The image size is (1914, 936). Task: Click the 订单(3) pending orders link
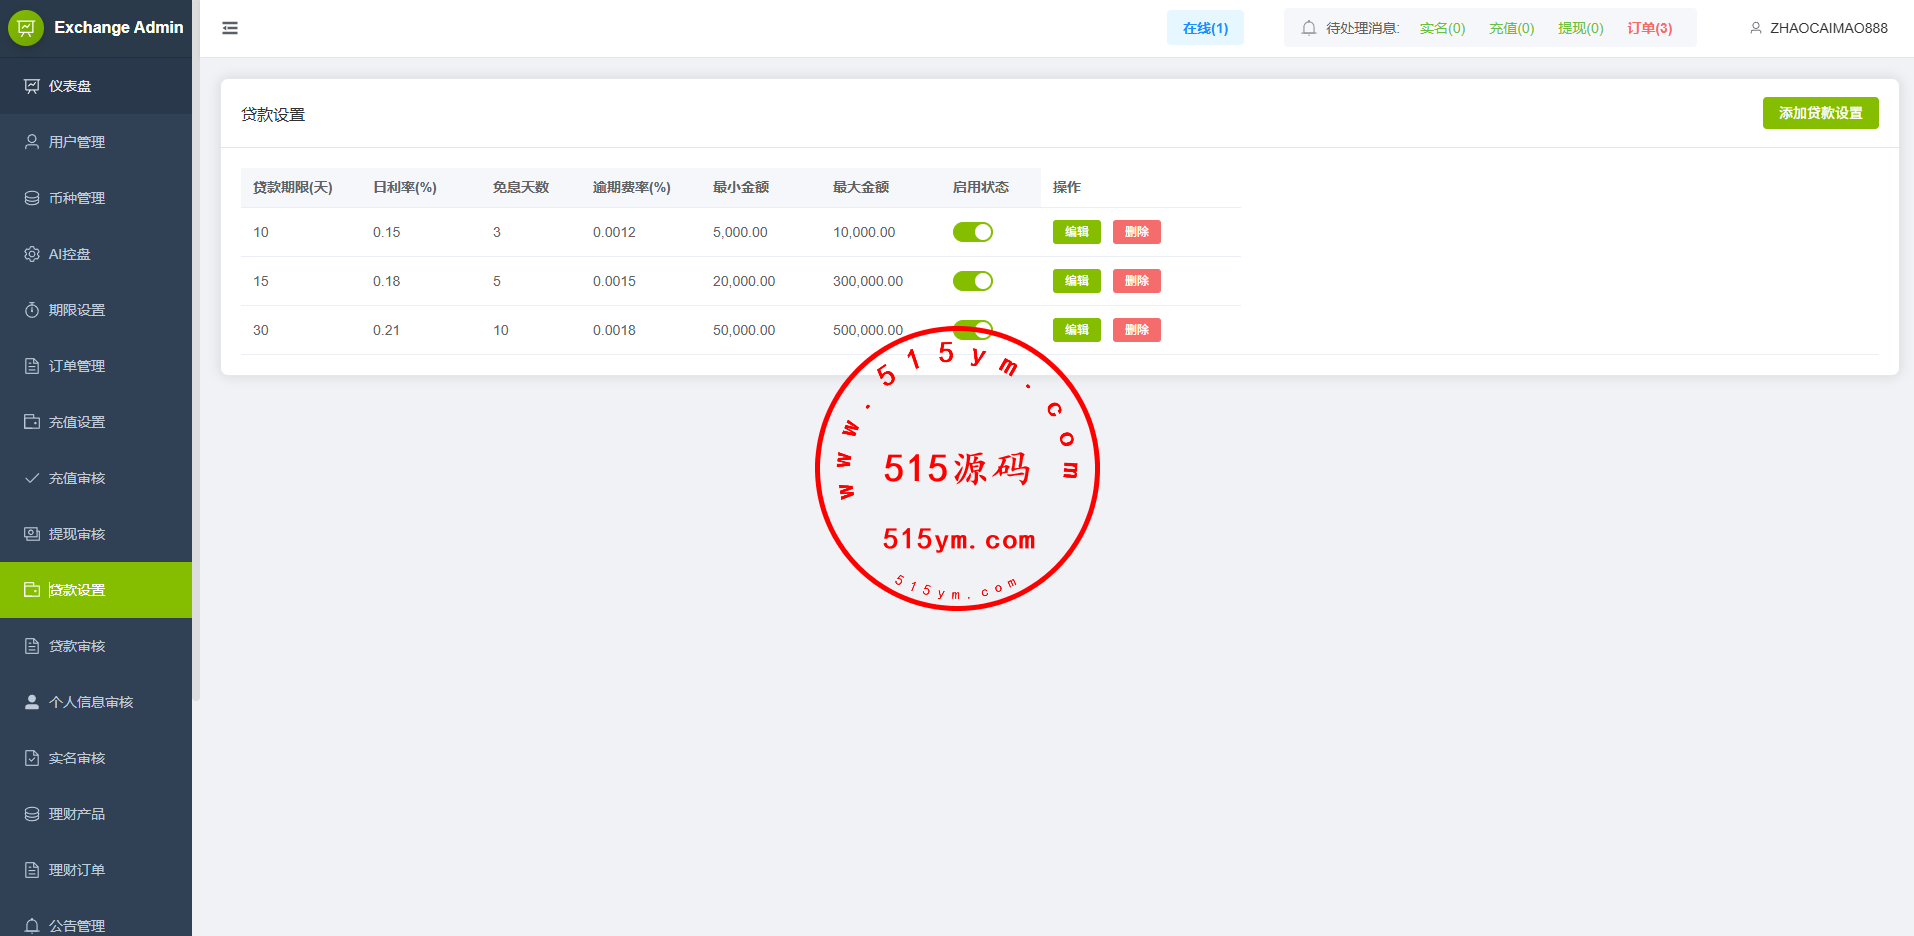pos(1649,28)
